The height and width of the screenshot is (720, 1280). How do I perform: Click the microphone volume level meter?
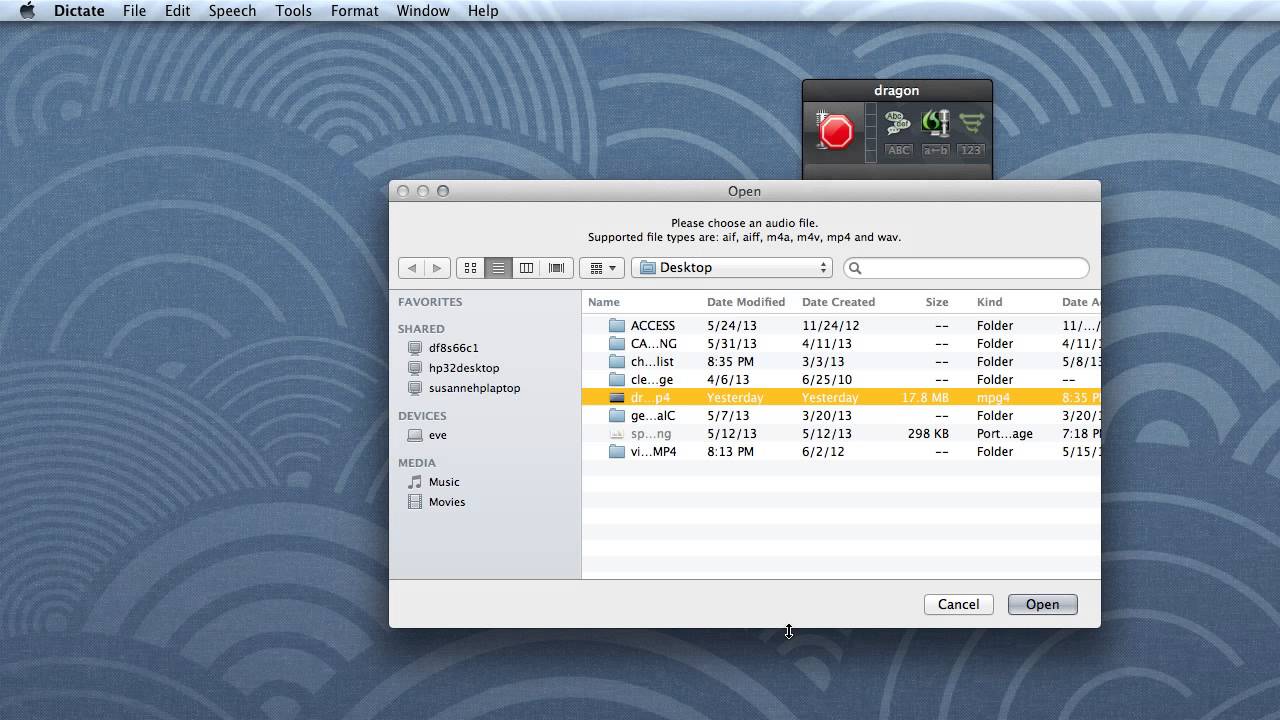[871, 133]
